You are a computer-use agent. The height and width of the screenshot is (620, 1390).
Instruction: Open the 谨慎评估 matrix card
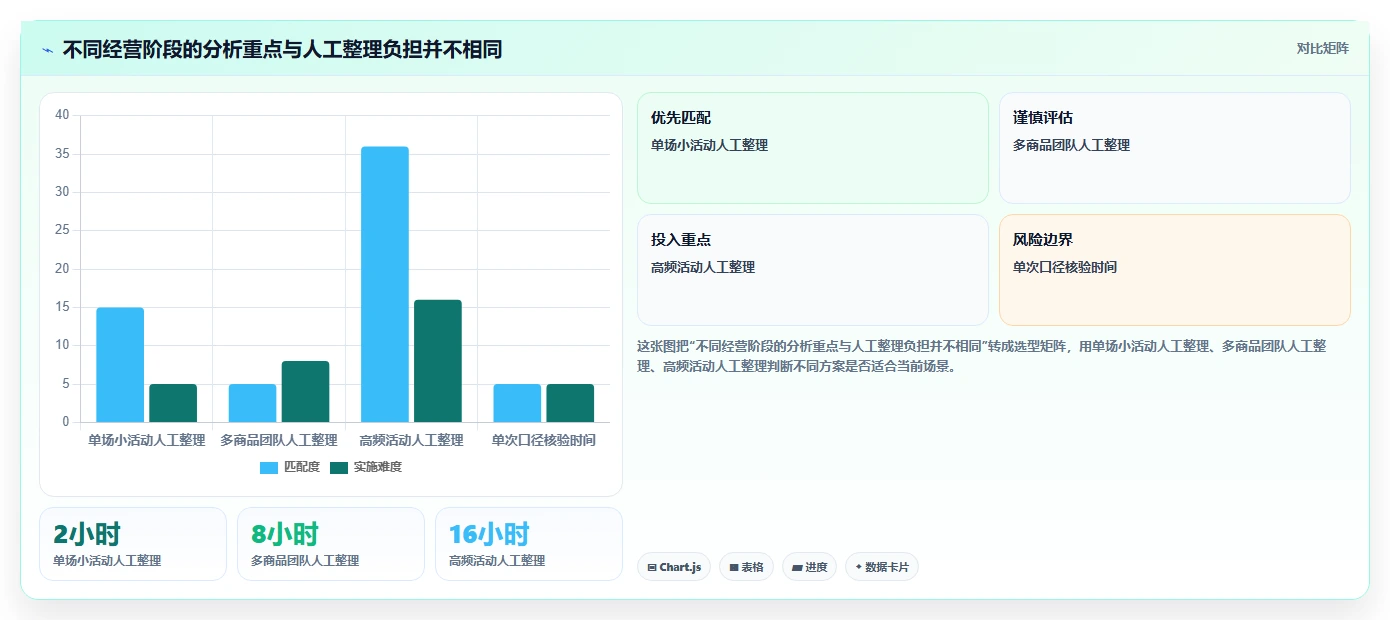coord(1175,148)
